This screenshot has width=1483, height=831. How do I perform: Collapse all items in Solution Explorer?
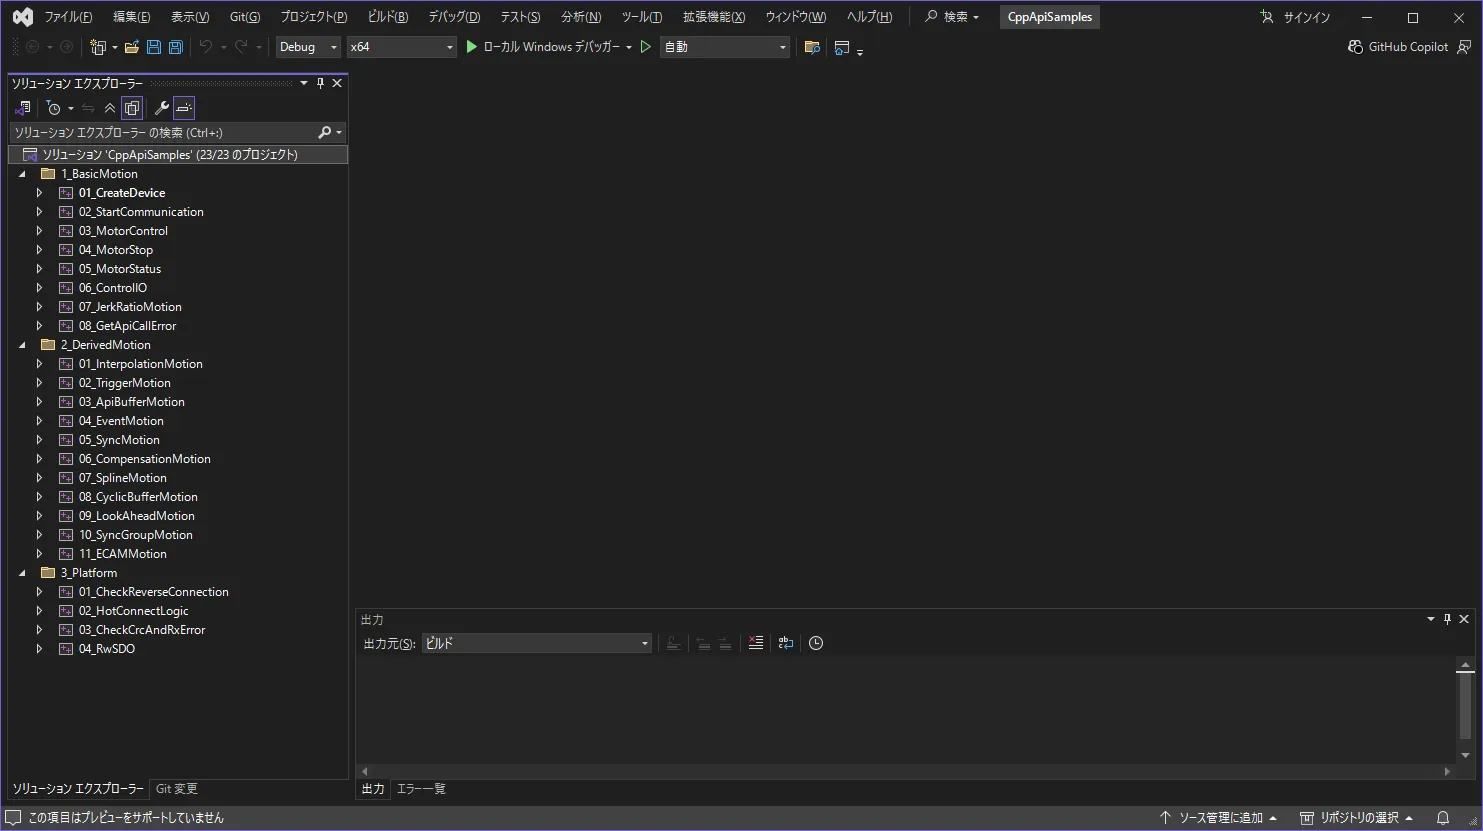[x=110, y=107]
